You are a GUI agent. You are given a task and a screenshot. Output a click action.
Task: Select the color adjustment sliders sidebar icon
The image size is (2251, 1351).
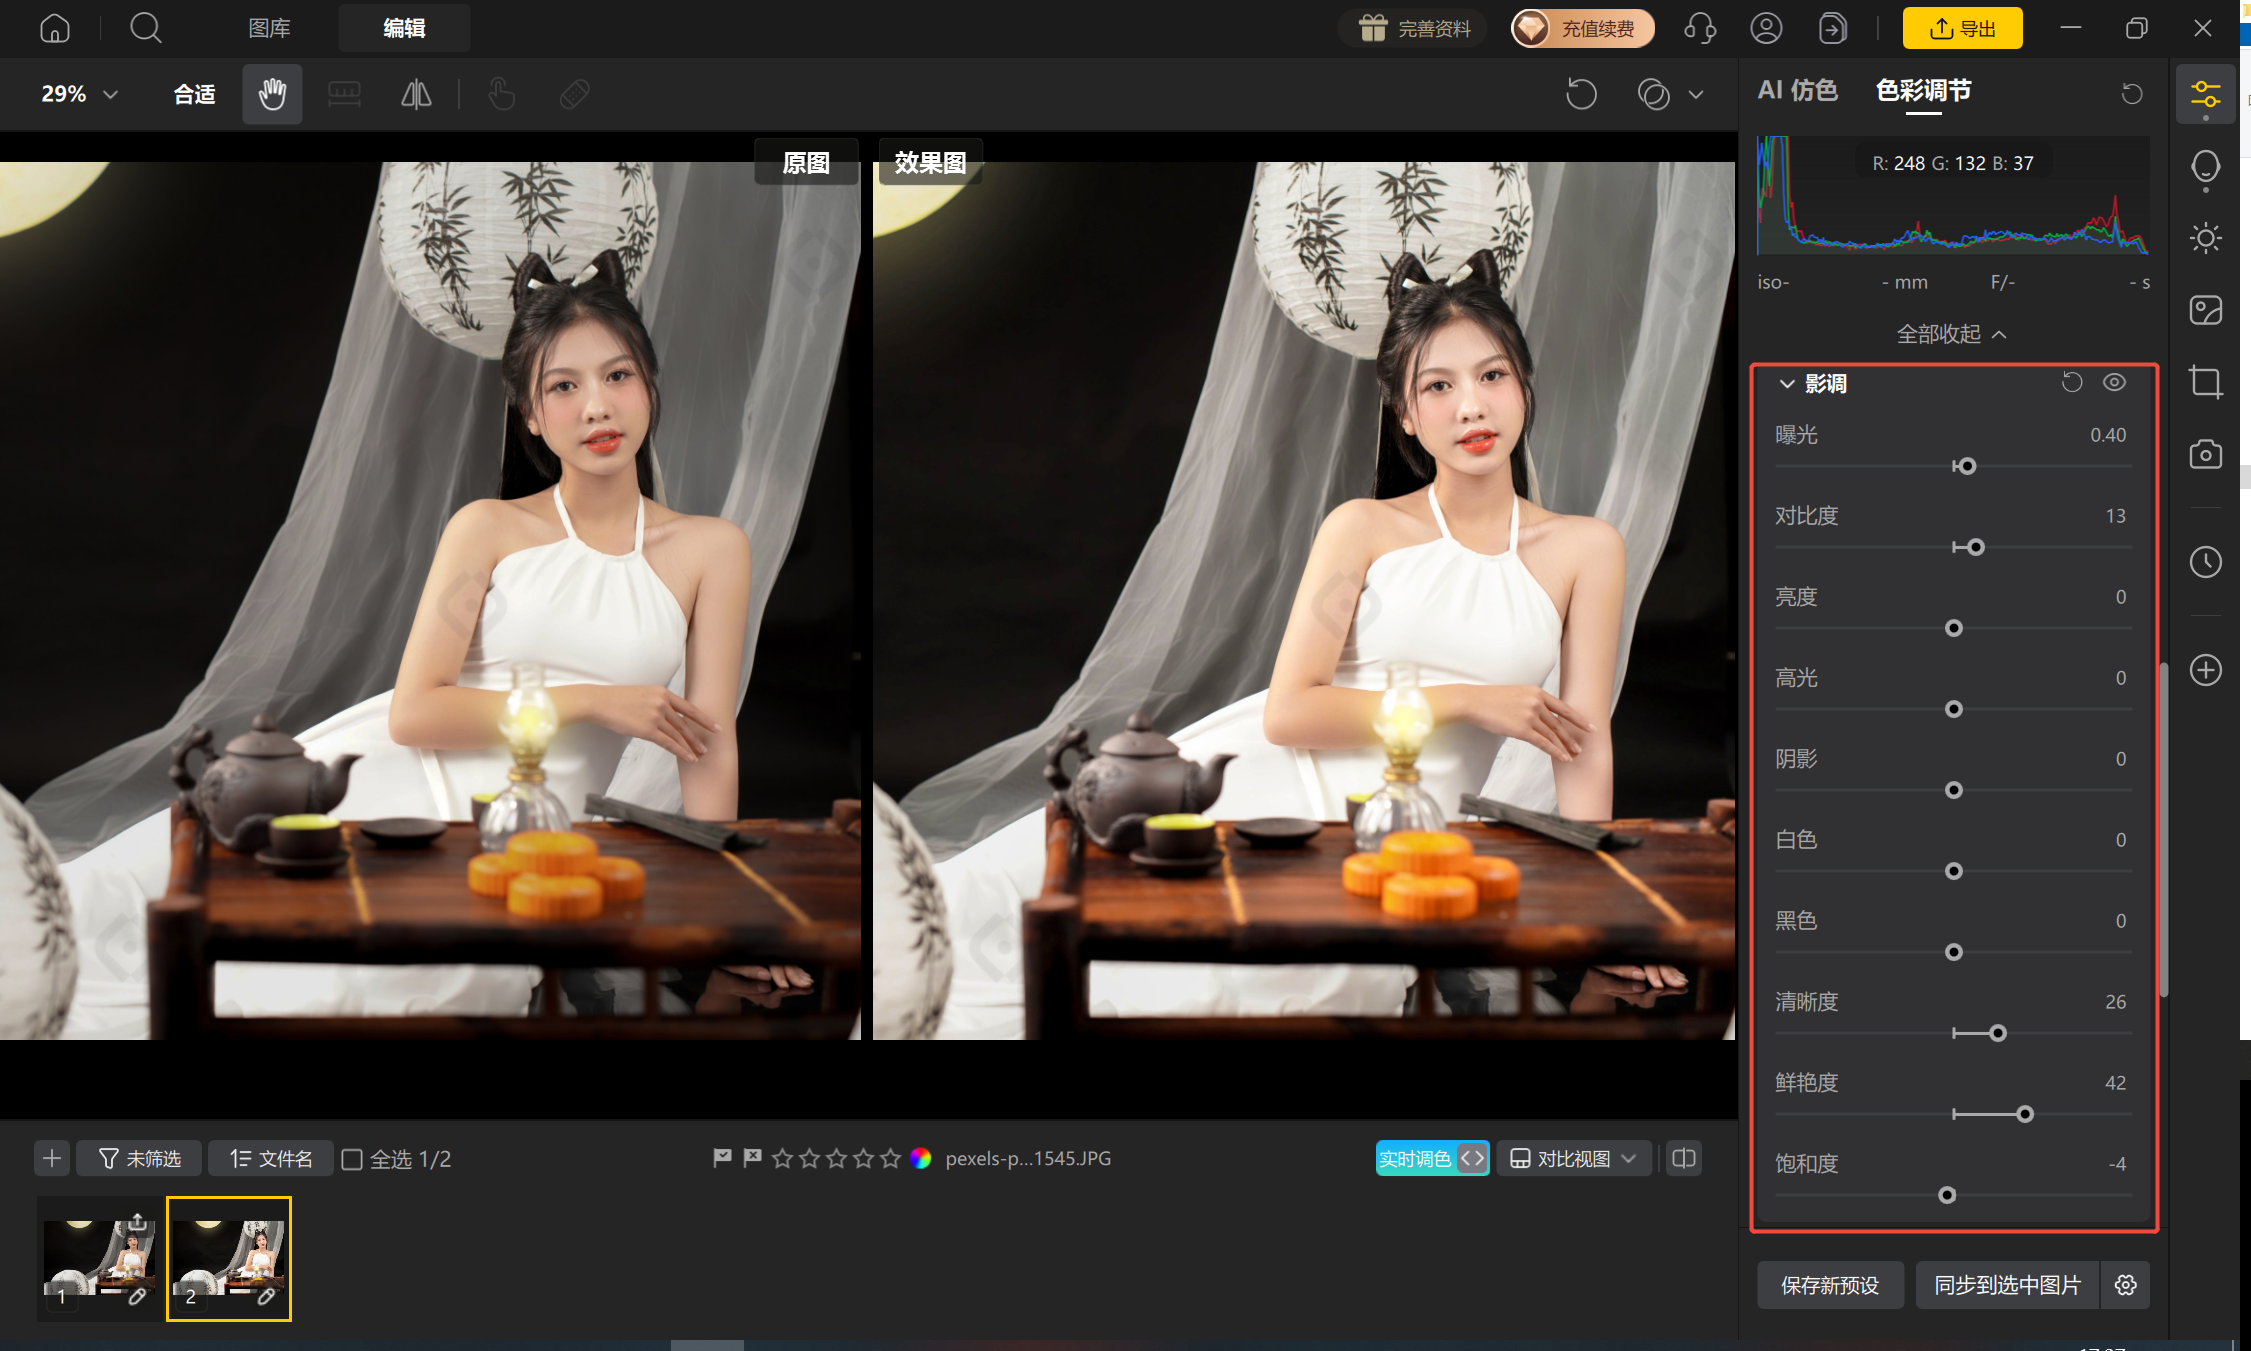coord(2205,95)
